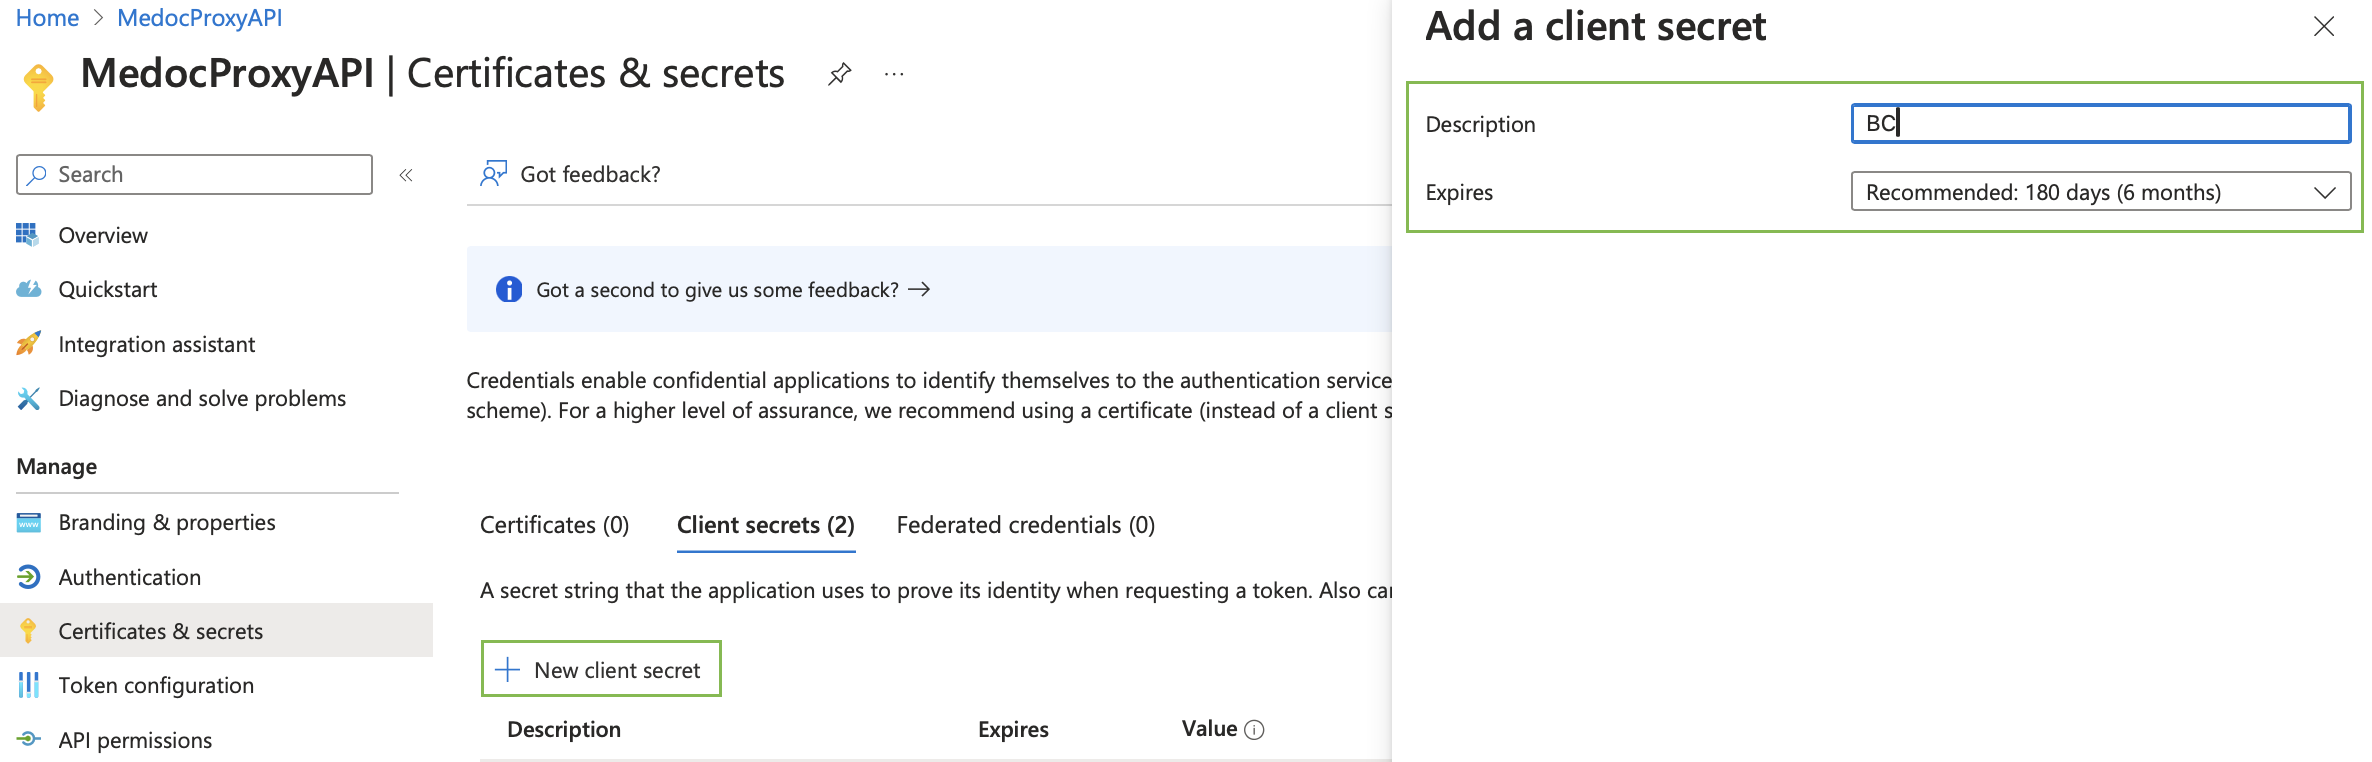This screenshot has width=2372, height=762.
Task: Click Diagnose and solve problems wrench icon
Action: click(x=28, y=398)
